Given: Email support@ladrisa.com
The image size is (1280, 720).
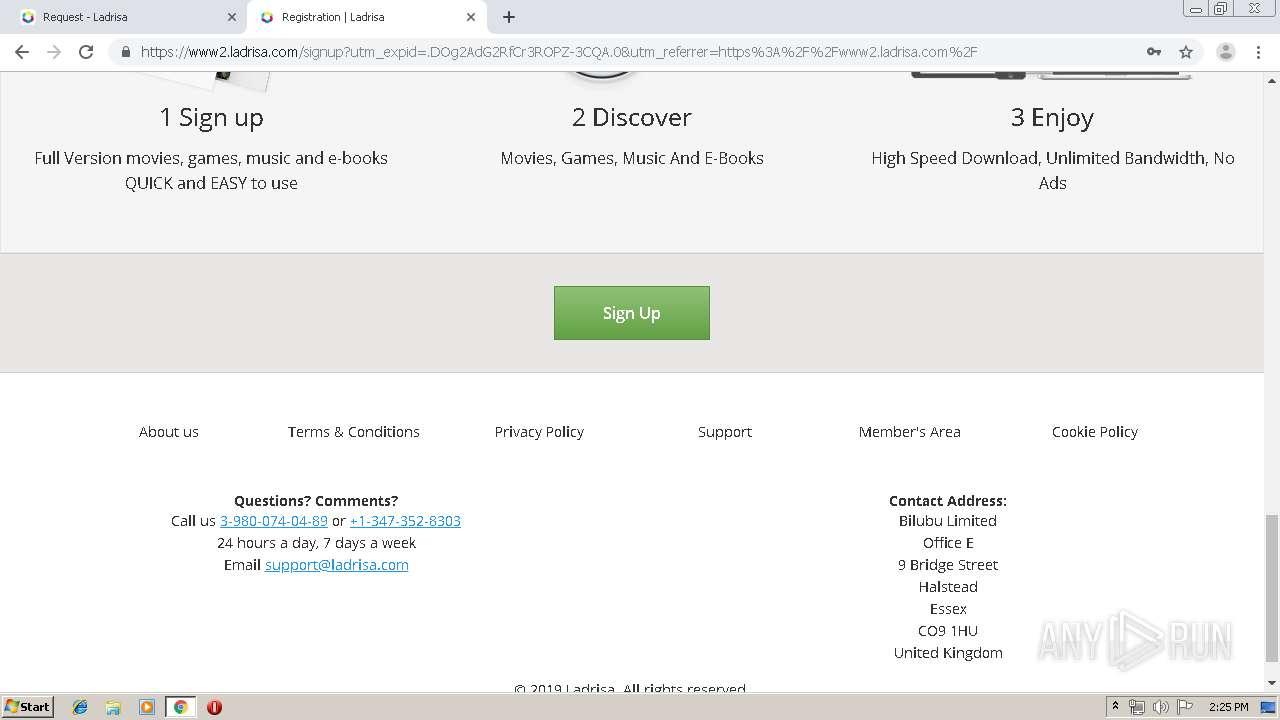Looking at the screenshot, I should point(337,565).
